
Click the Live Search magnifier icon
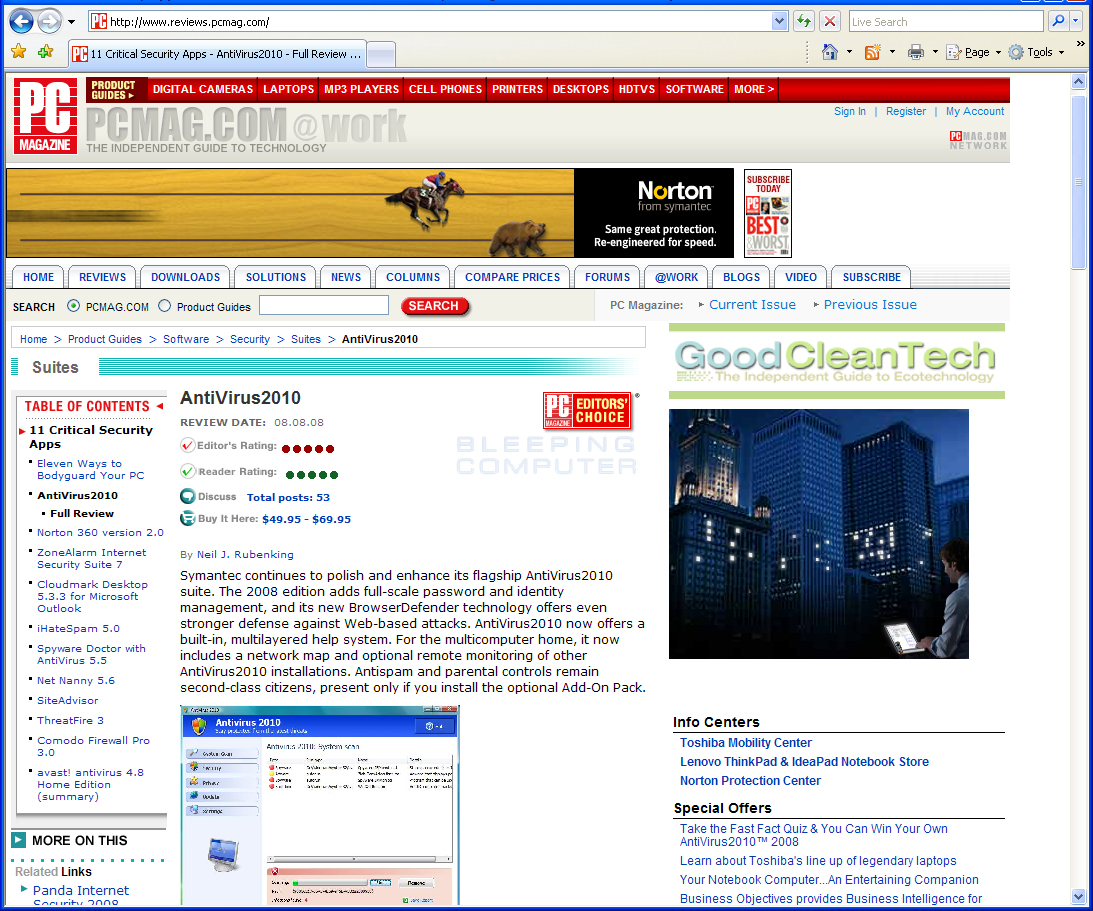(x=1058, y=22)
